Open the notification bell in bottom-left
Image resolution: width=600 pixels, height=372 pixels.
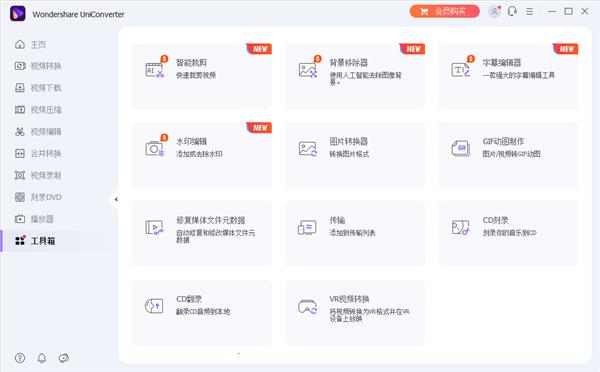click(x=42, y=358)
